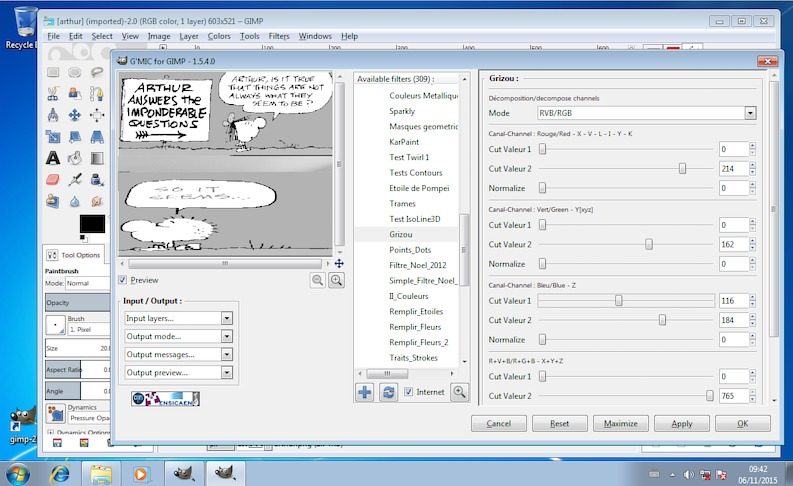Image resolution: width=793 pixels, height=486 pixels.
Task: Click the preview navigation cross-arrows icon
Action: pos(339,263)
